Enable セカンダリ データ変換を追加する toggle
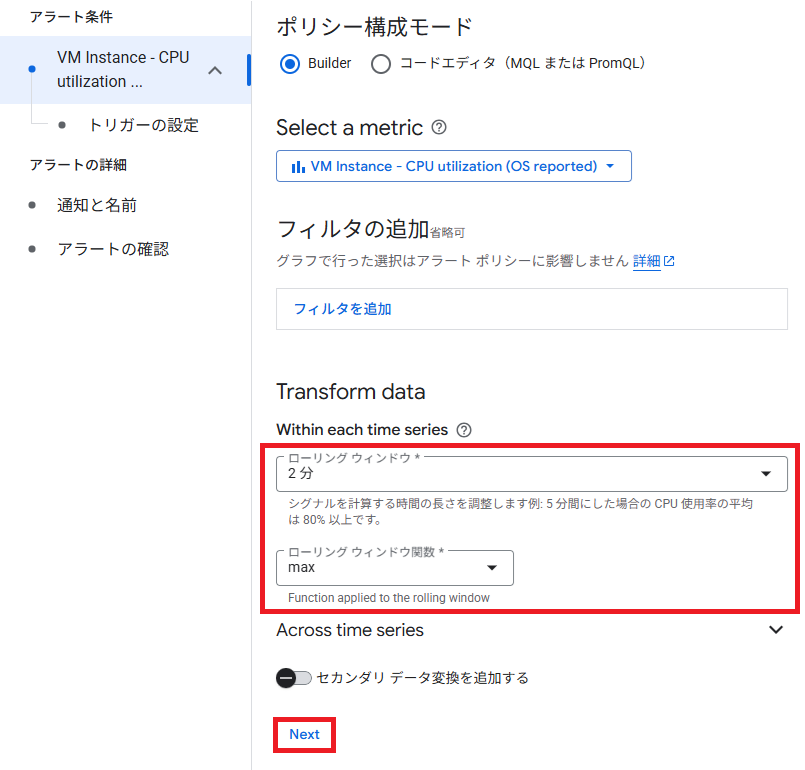 (294, 678)
